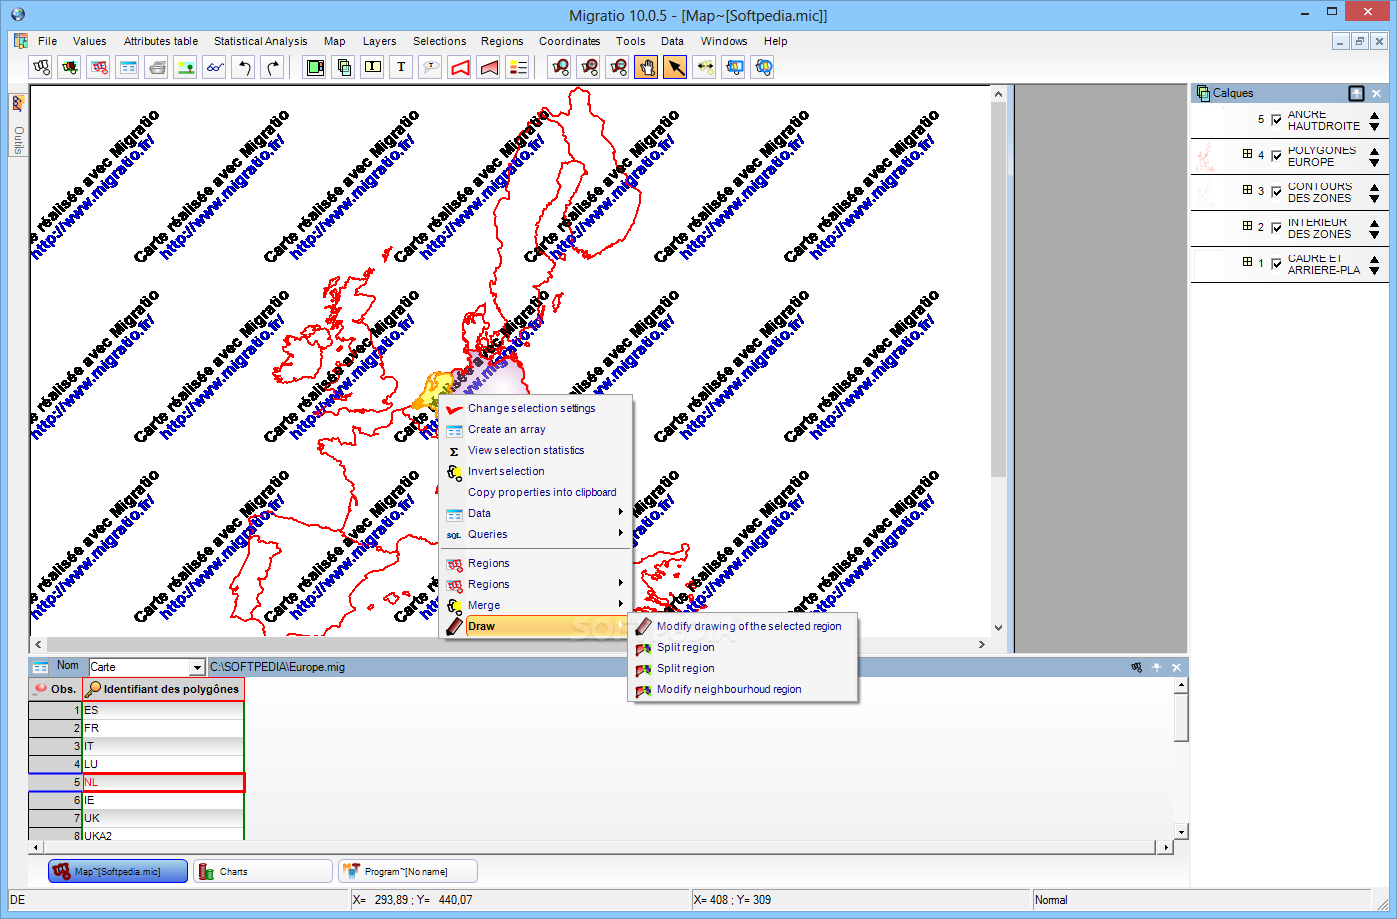
Task: Pin the Calques panel
Action: coord(1356,93)
